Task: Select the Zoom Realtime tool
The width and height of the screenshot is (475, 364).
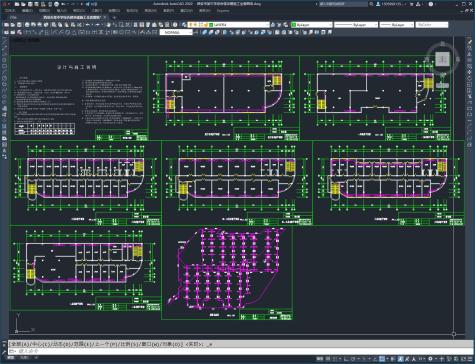Action: pos(115,25)
